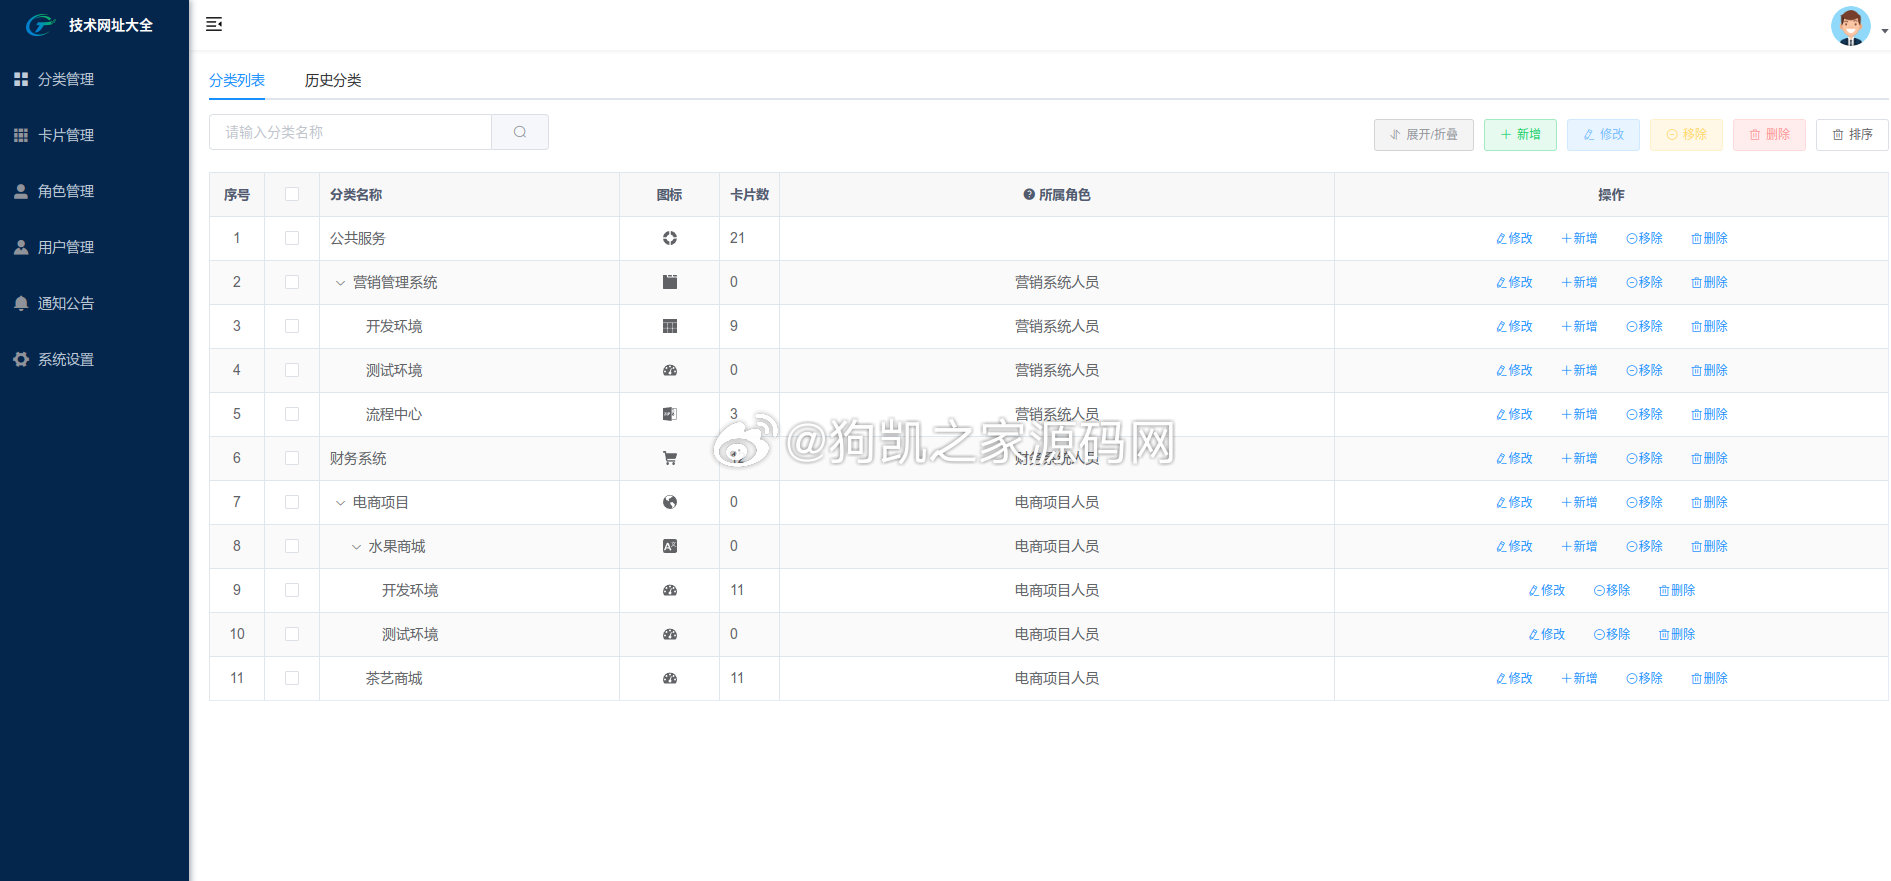Switch to the 历史分类 tab

coord(333,80)
